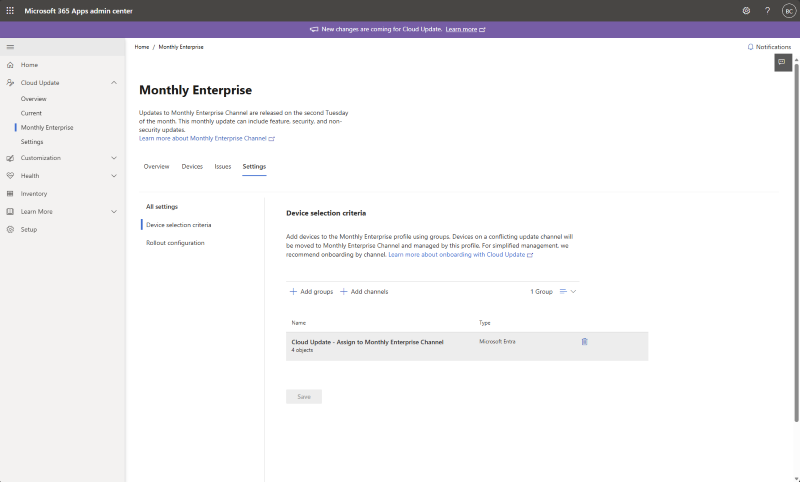Click the Health heart icon
The height and width of the screenshot is (482, 800).
(x=10, y=176)
